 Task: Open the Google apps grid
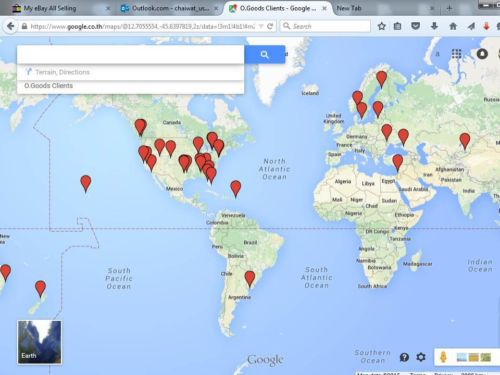coord(457,54)
